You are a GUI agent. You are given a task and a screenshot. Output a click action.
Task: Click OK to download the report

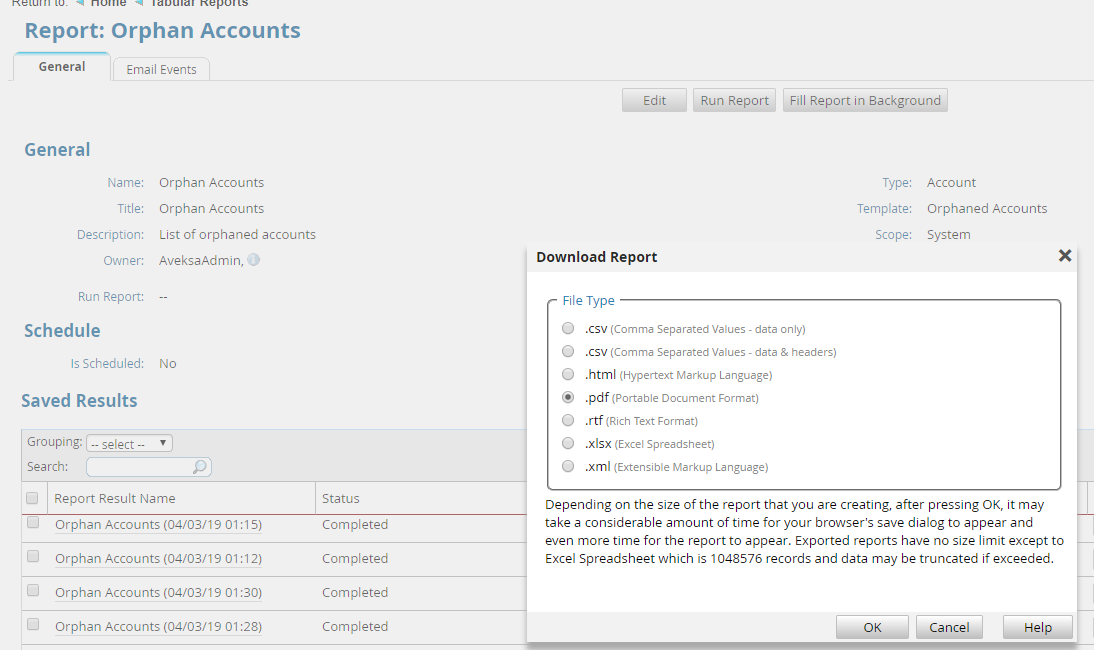pos(872,627)
